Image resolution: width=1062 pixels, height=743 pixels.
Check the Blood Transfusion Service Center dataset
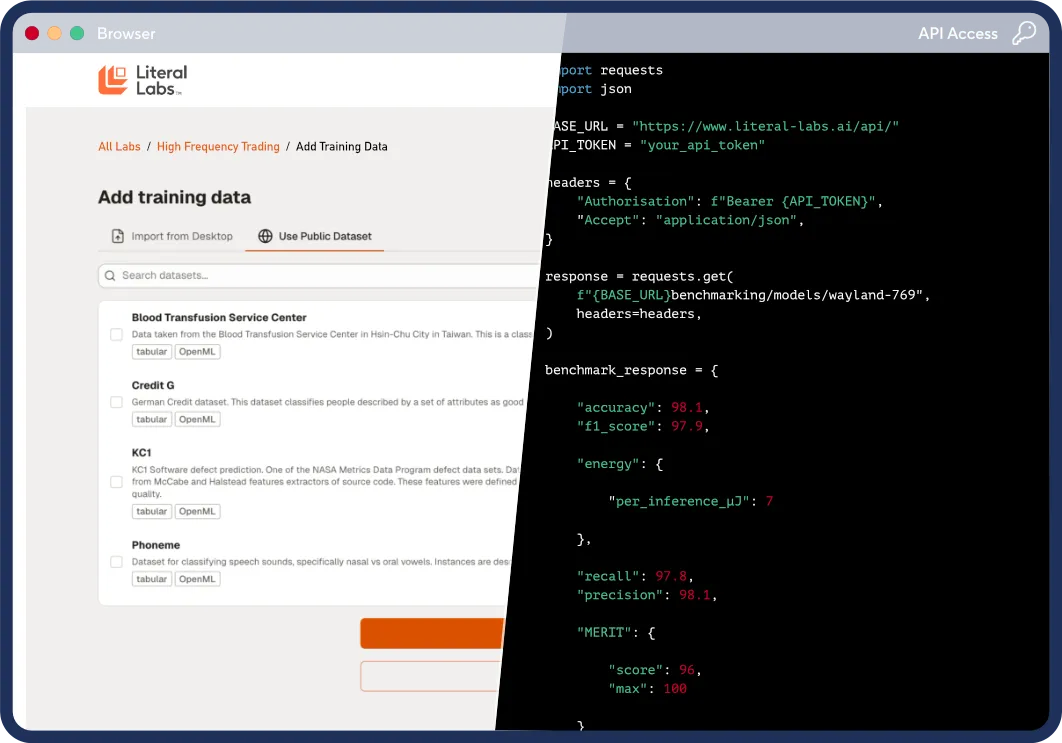click(116, 334)
